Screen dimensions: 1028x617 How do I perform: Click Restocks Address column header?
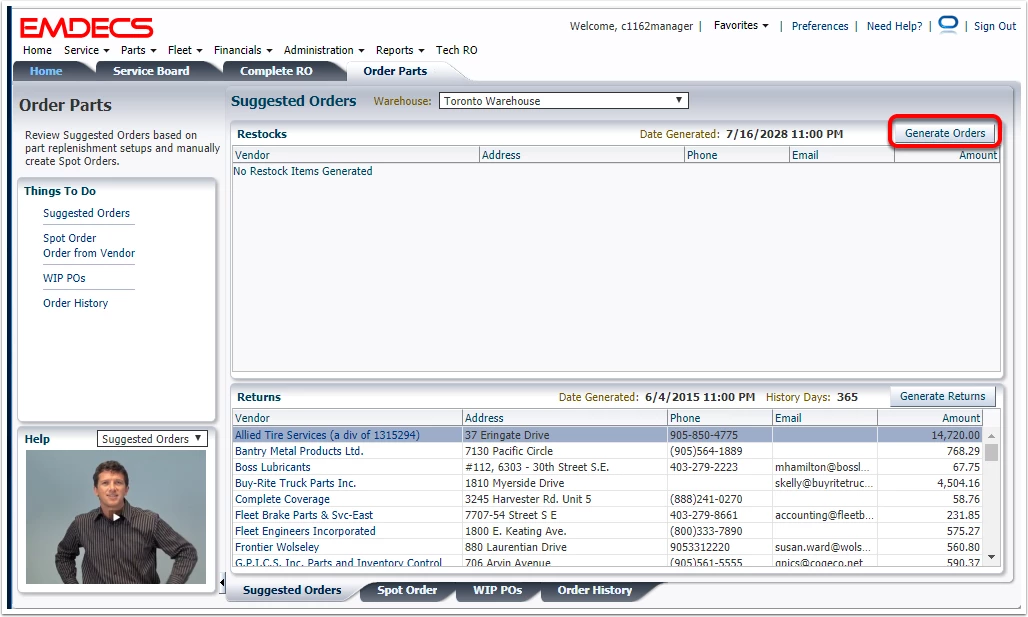tap(582, 155)
